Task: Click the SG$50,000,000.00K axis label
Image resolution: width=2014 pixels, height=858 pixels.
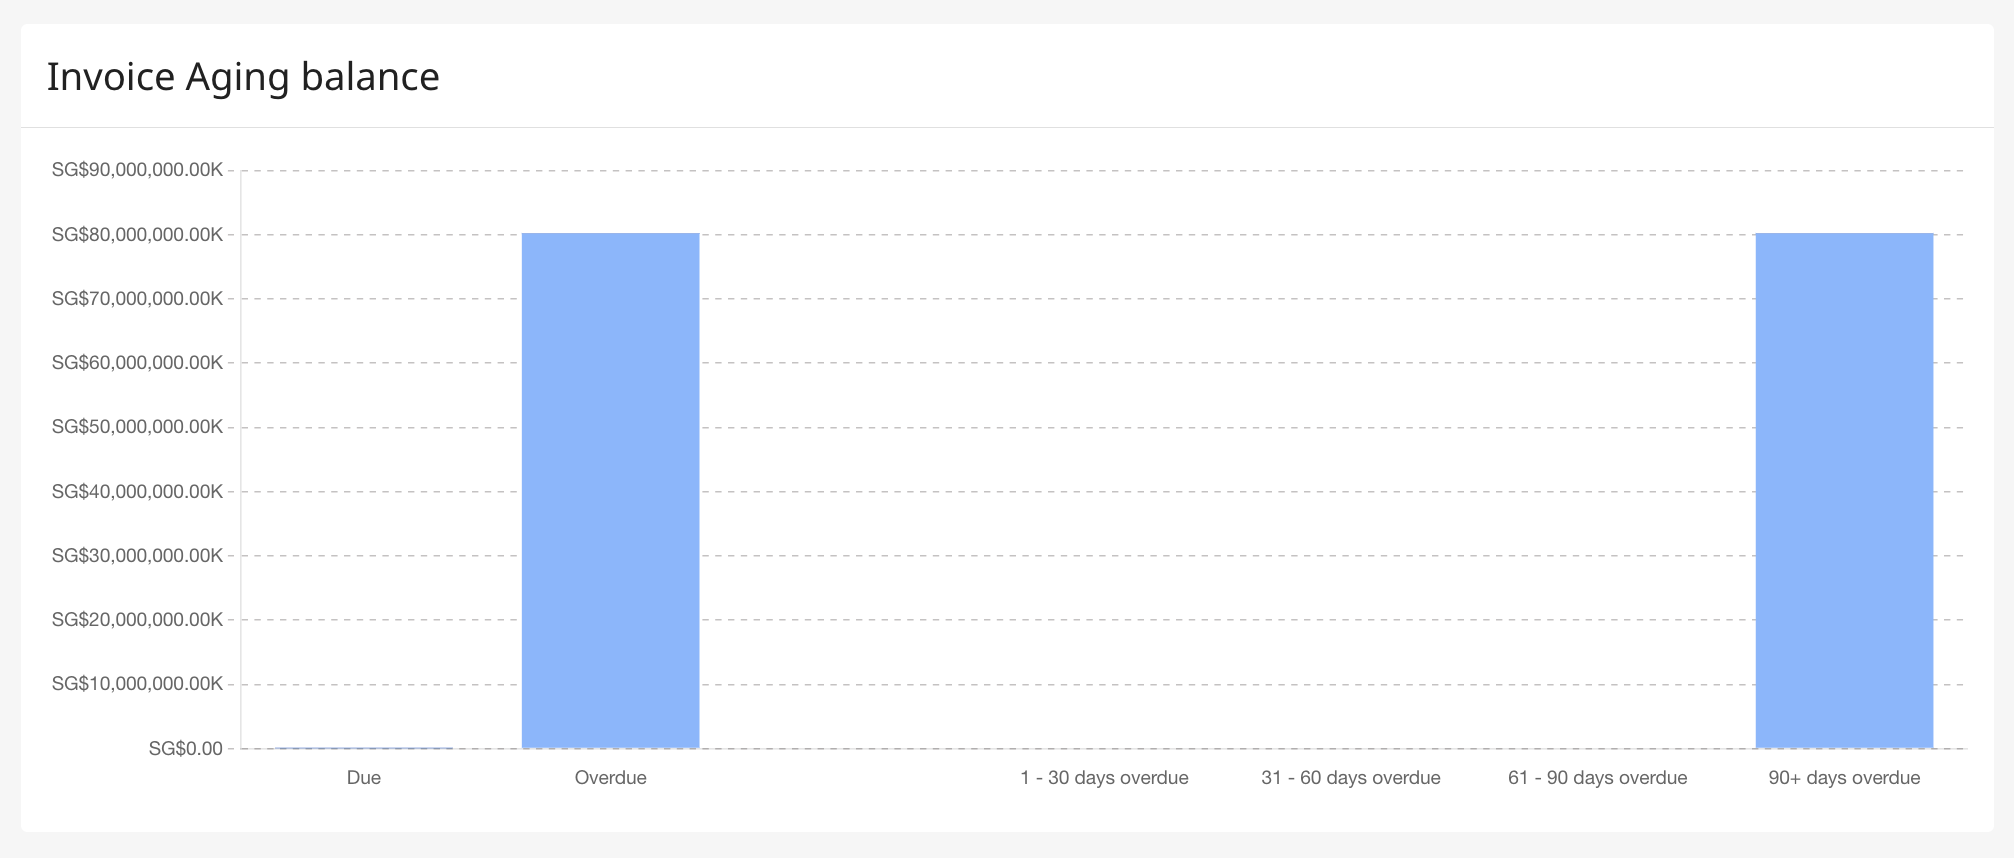Action: [137, 427]
